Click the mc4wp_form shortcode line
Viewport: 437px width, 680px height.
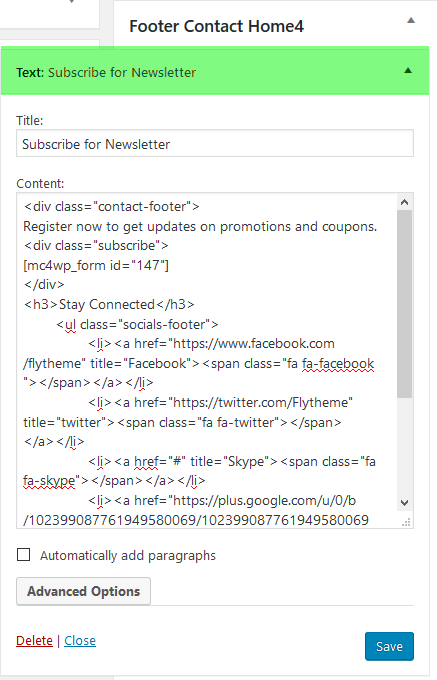pyautogui.click(x=96, y=265)
